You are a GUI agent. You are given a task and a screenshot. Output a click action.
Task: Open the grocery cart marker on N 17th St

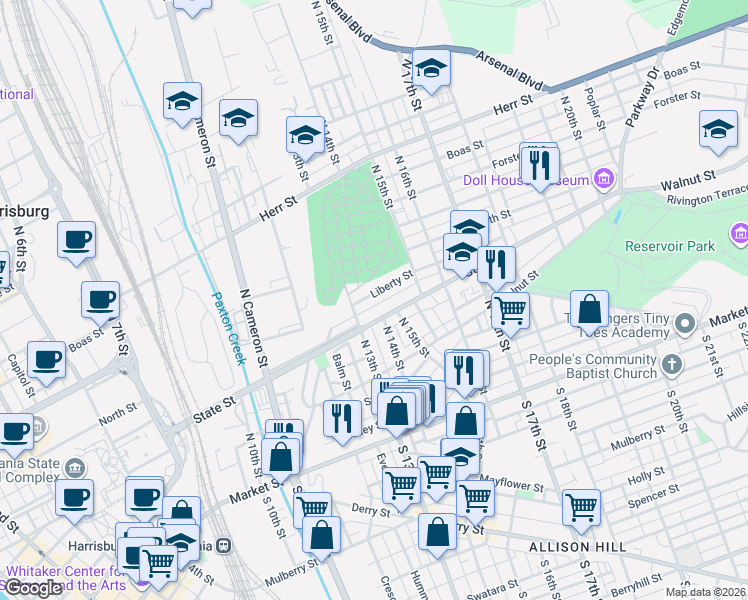point(510,313)
